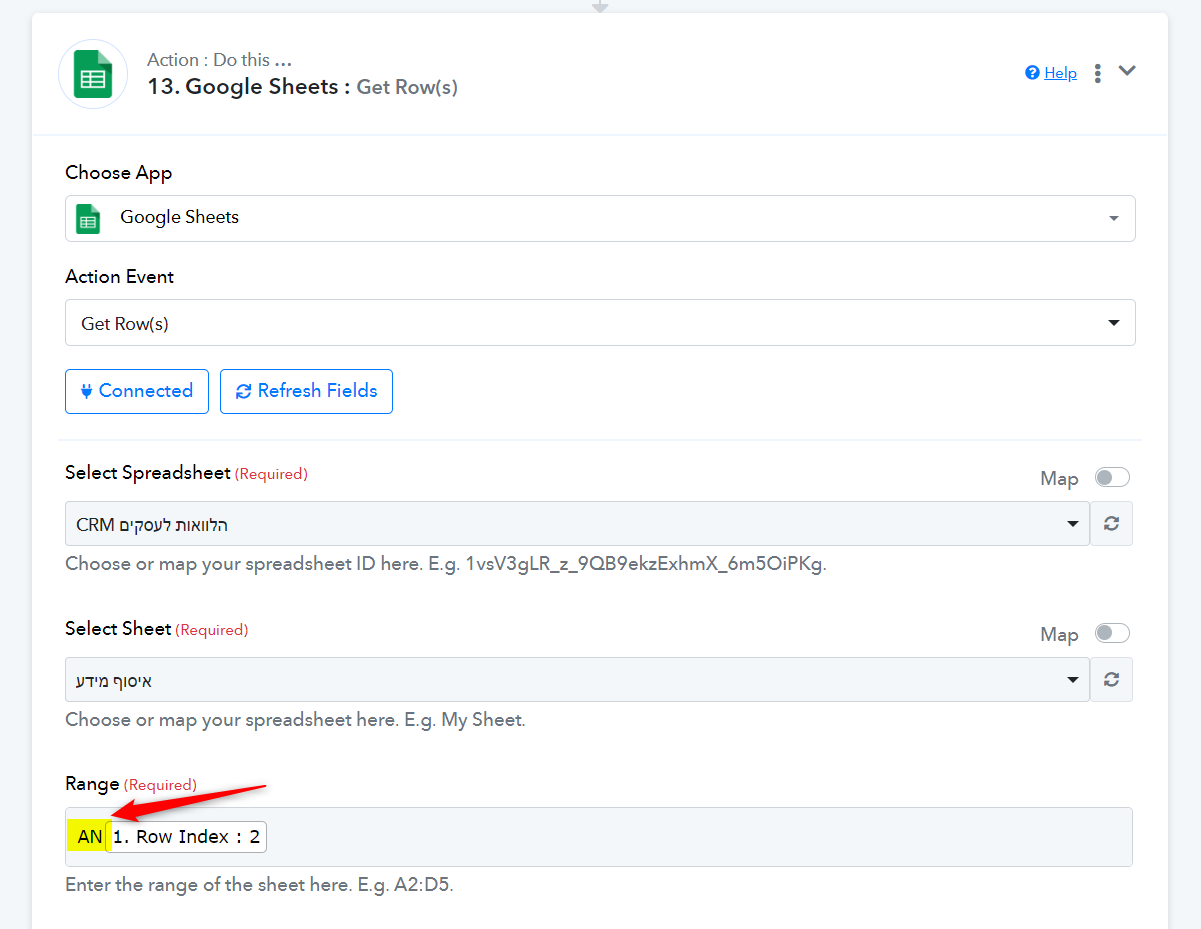Viewport: 1201px width, 929px height.
Task: Open the three-dot options menu
Action: pos(1098,73)
